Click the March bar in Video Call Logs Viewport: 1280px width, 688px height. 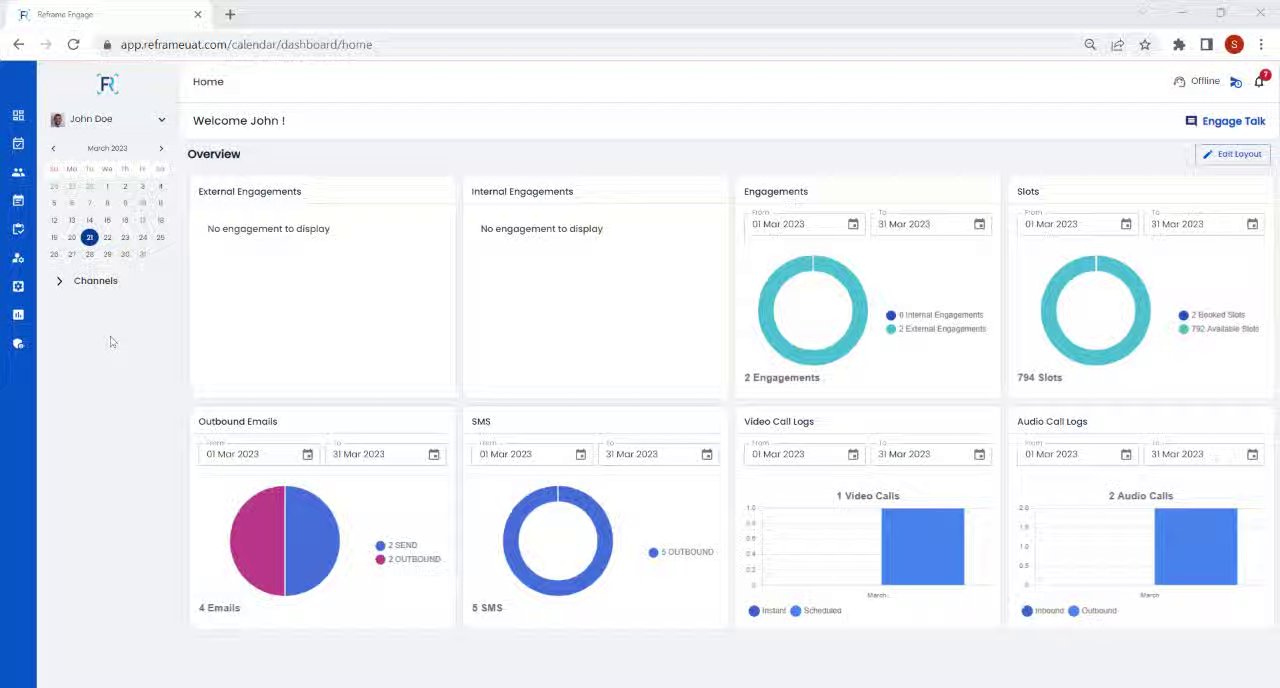922,547
